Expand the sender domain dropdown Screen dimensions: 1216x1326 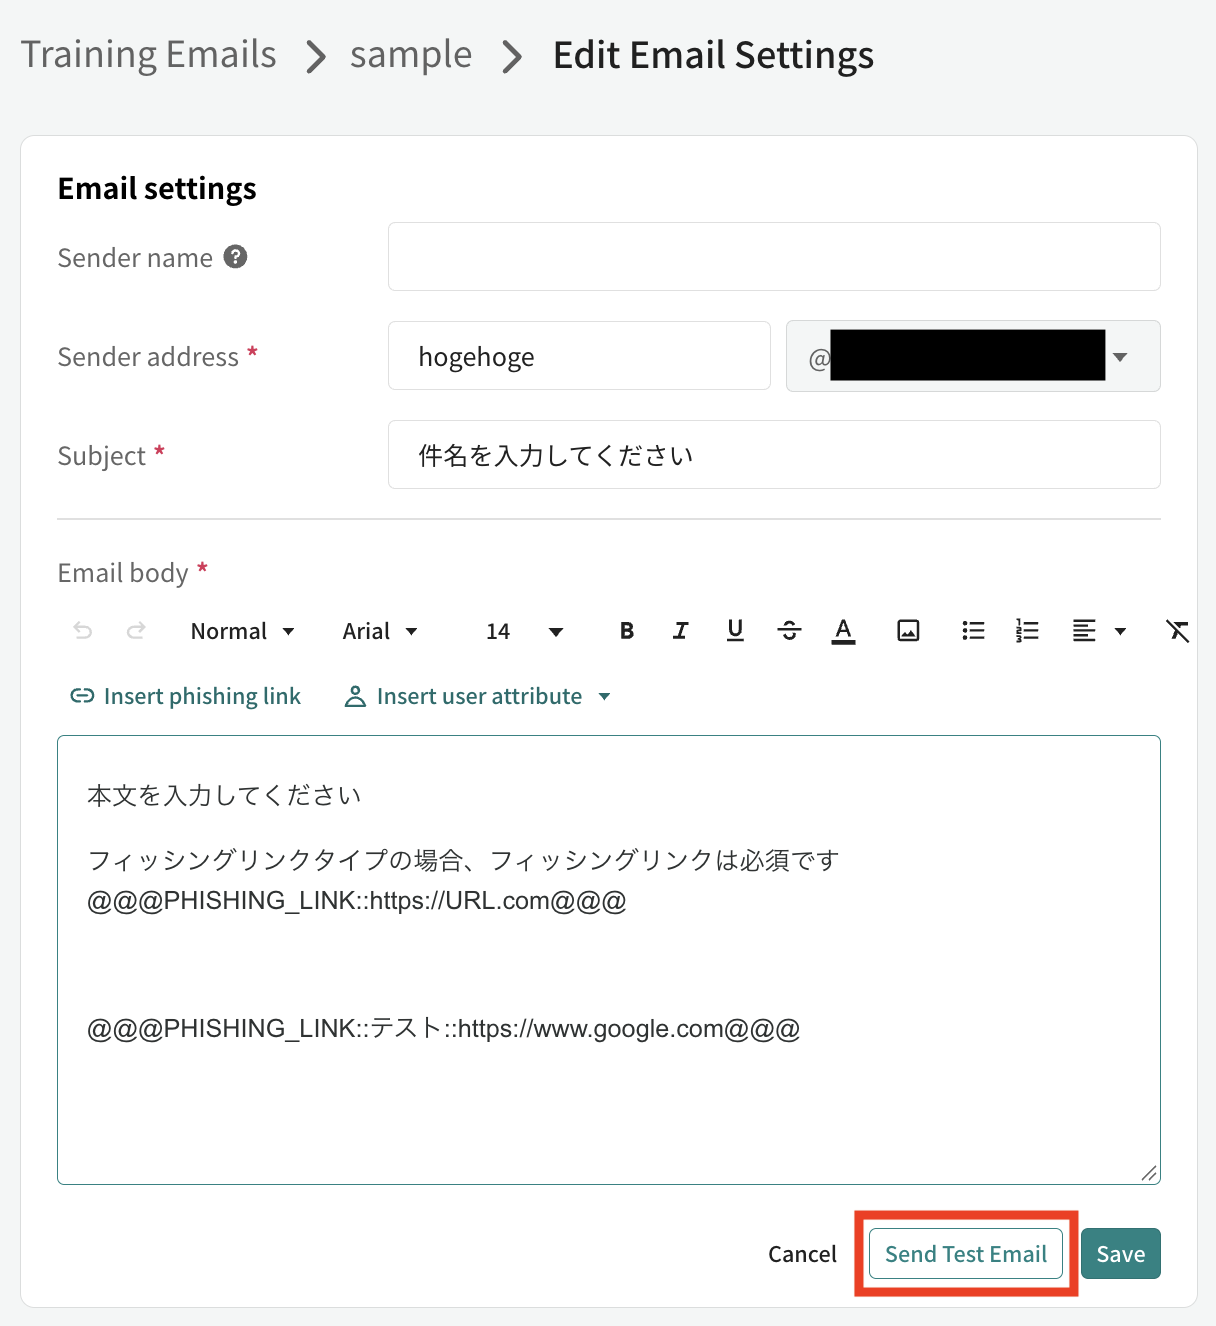point(973,356)
